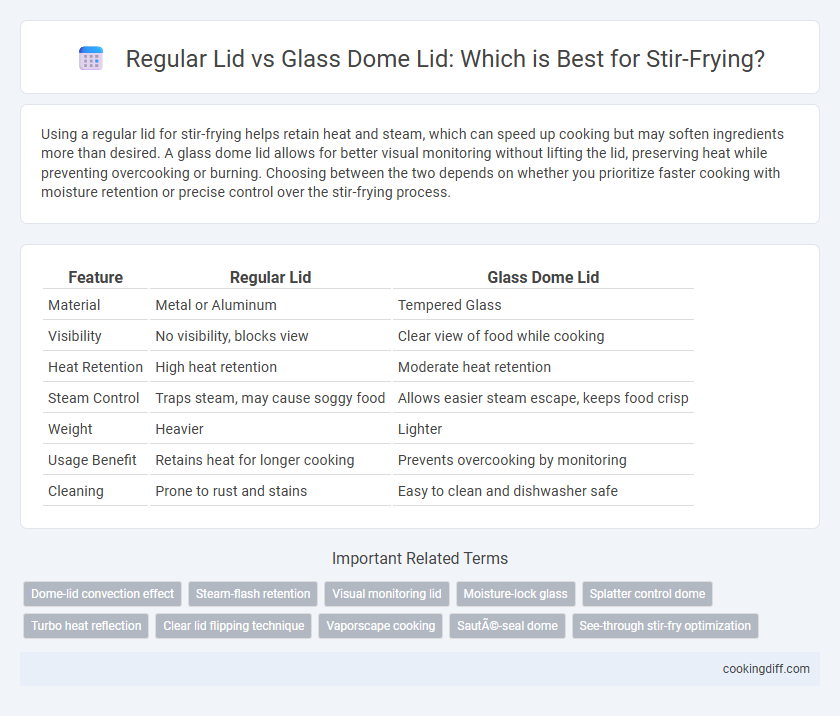Open the 'Dome-lid convection effect' tag
This screenshot has width=840, height=716.
(102, 594)
